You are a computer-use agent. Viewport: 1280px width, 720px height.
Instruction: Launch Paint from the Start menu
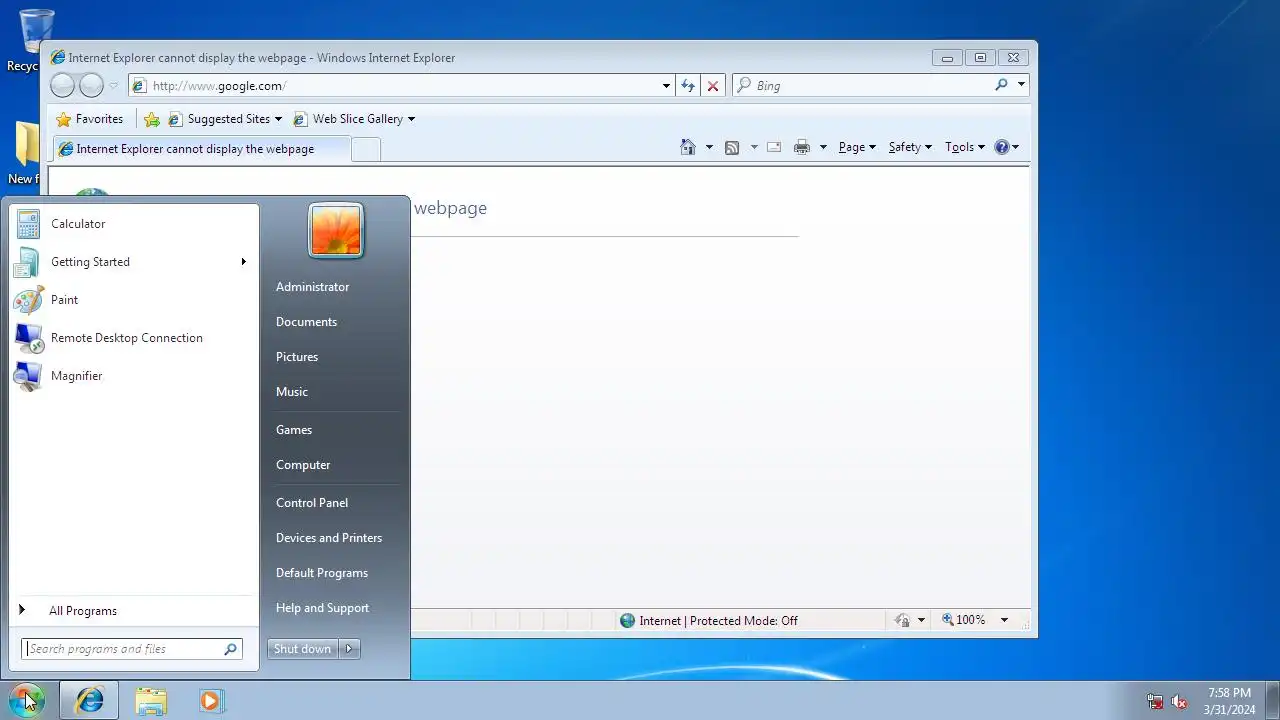click(133, 300)
